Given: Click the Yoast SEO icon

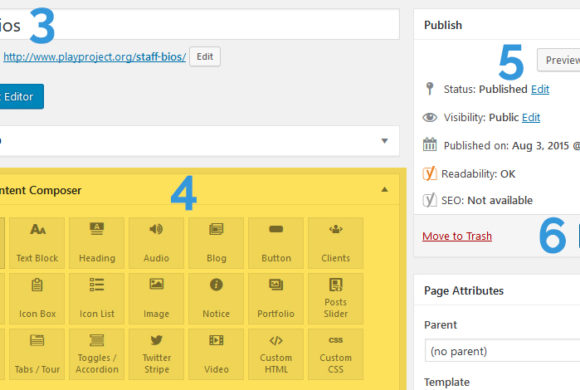Looking at the screenshot, I should pos(430,200).
